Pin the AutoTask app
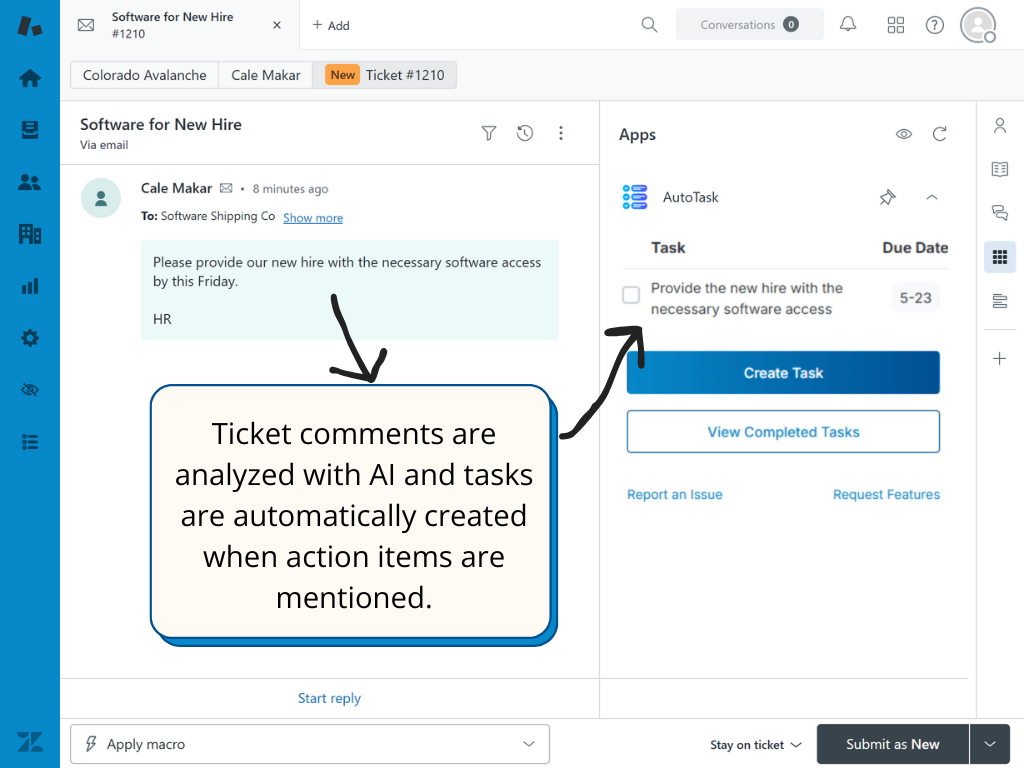 click(x=887, y=197)
